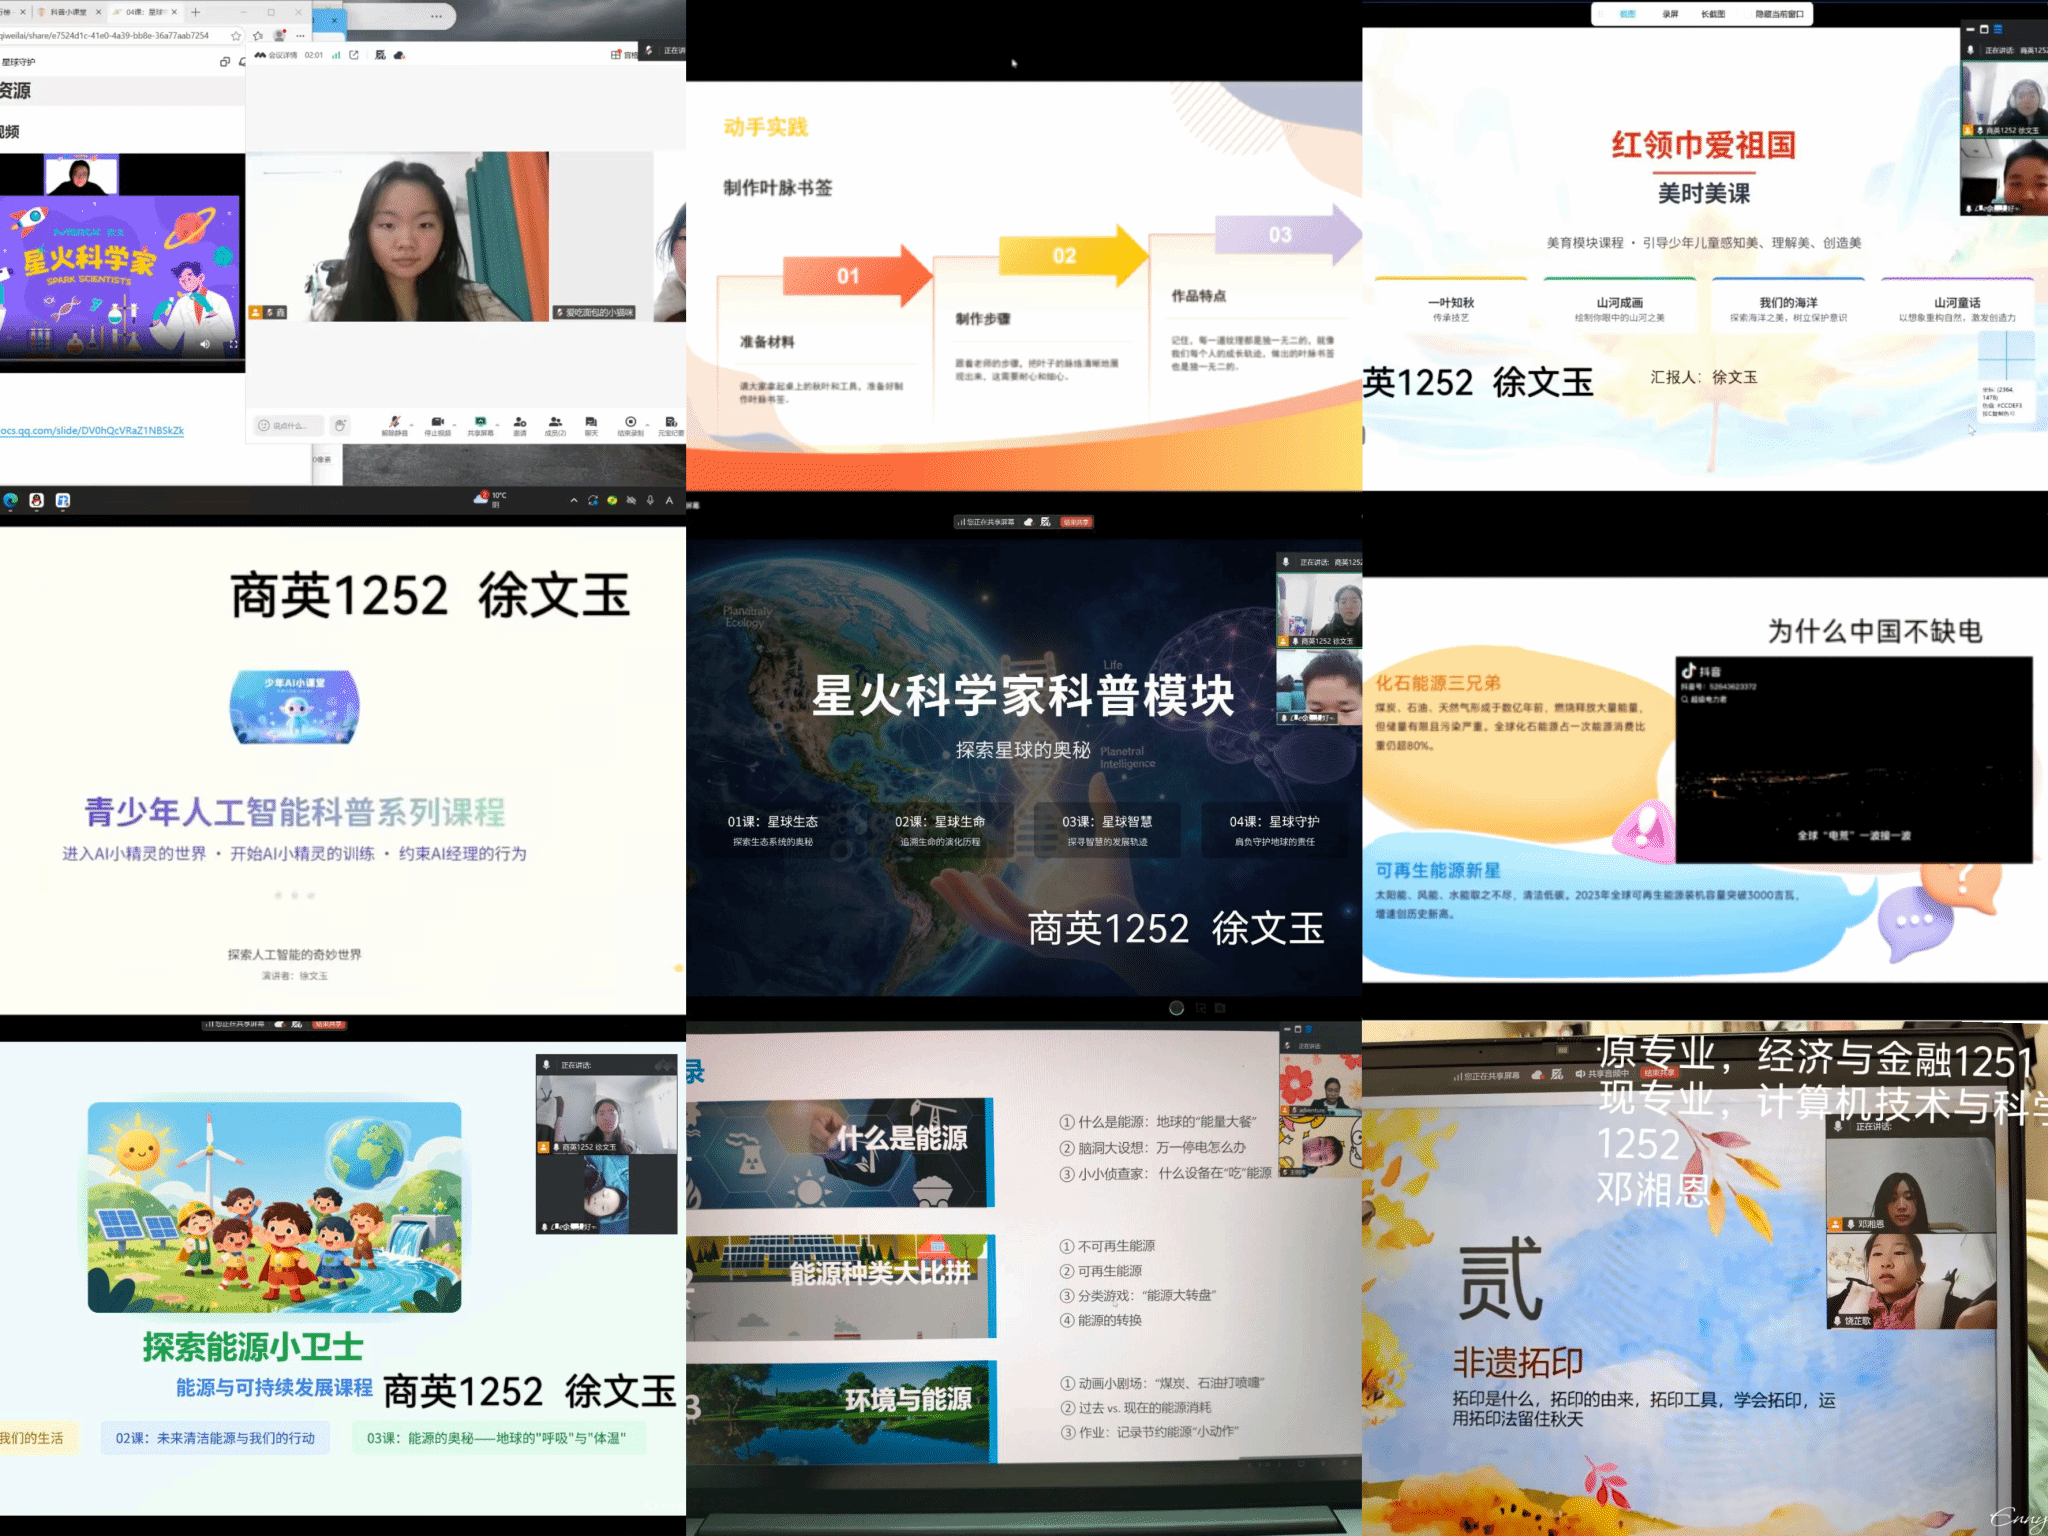The width and height of the screenshot is (2048, 1536).
Task: Favorite this page with the star icon
Action: click(x=236, y=36)
